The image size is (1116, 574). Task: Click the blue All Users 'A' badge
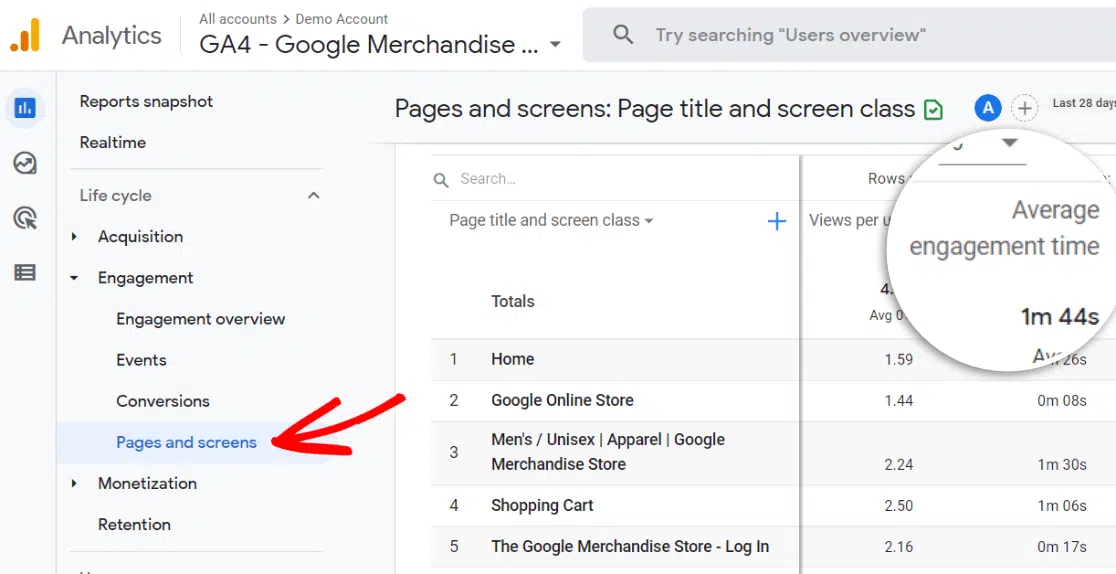pyautogui.click(x=988, y=108)
